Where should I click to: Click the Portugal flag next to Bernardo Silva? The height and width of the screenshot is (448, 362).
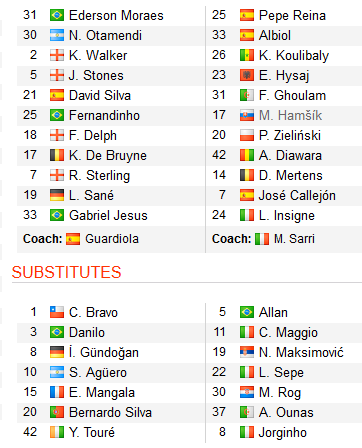(57, 412)
